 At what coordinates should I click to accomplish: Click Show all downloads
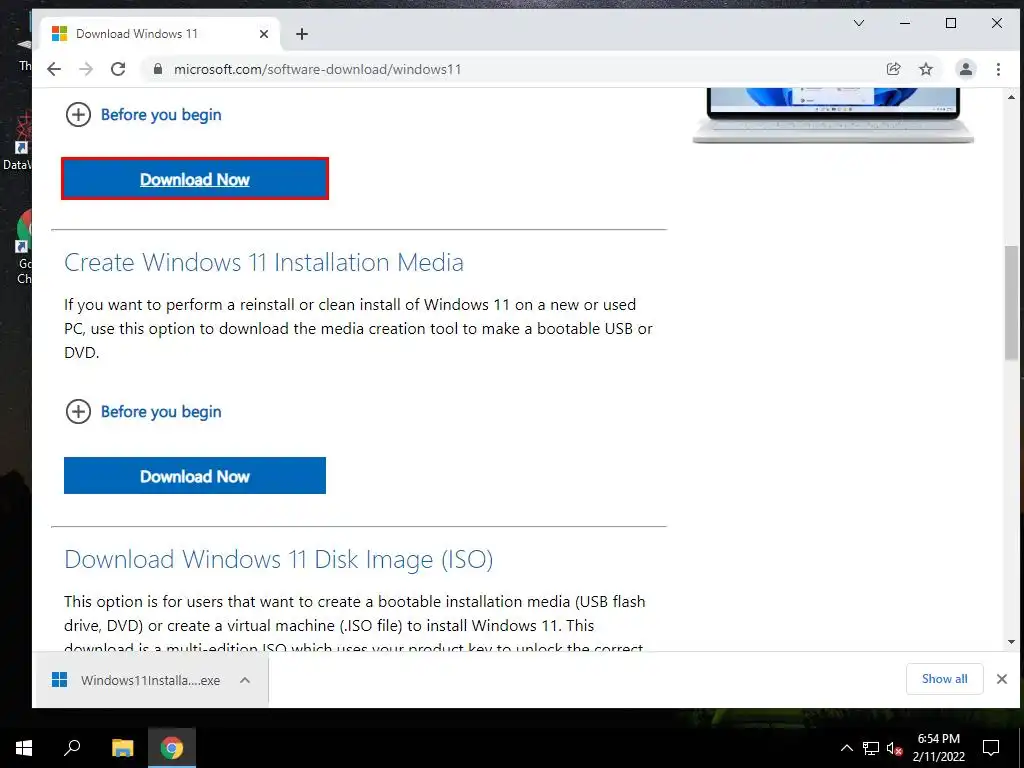point(944,679)
